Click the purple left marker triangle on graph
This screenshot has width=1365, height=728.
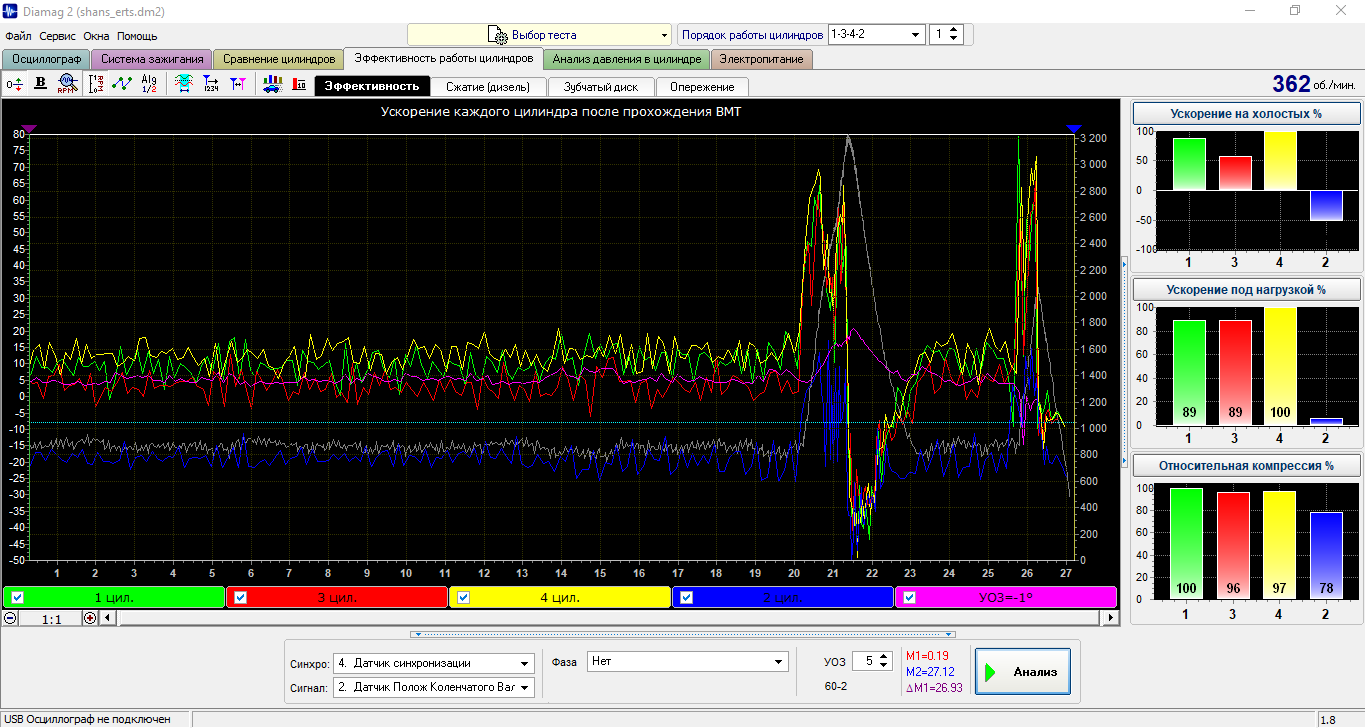(29, 129)
